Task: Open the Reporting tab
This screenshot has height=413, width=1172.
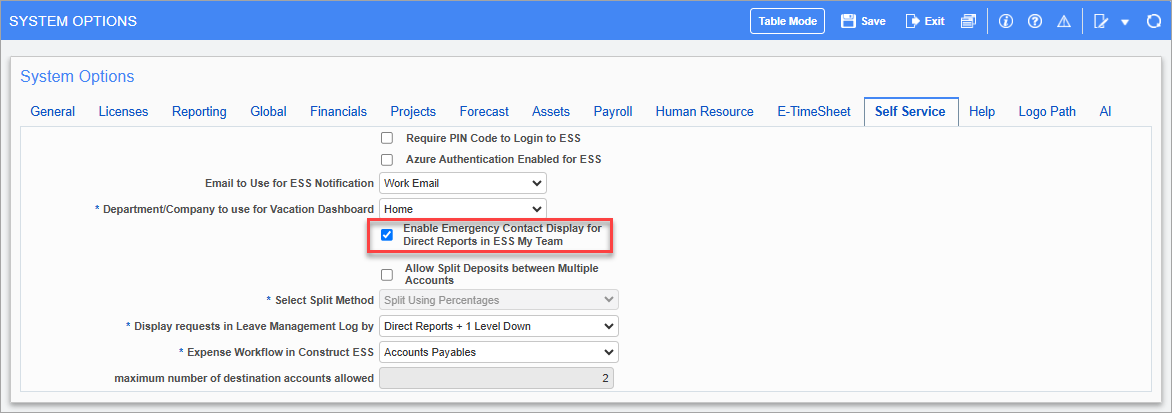Action: click(199, 111)
